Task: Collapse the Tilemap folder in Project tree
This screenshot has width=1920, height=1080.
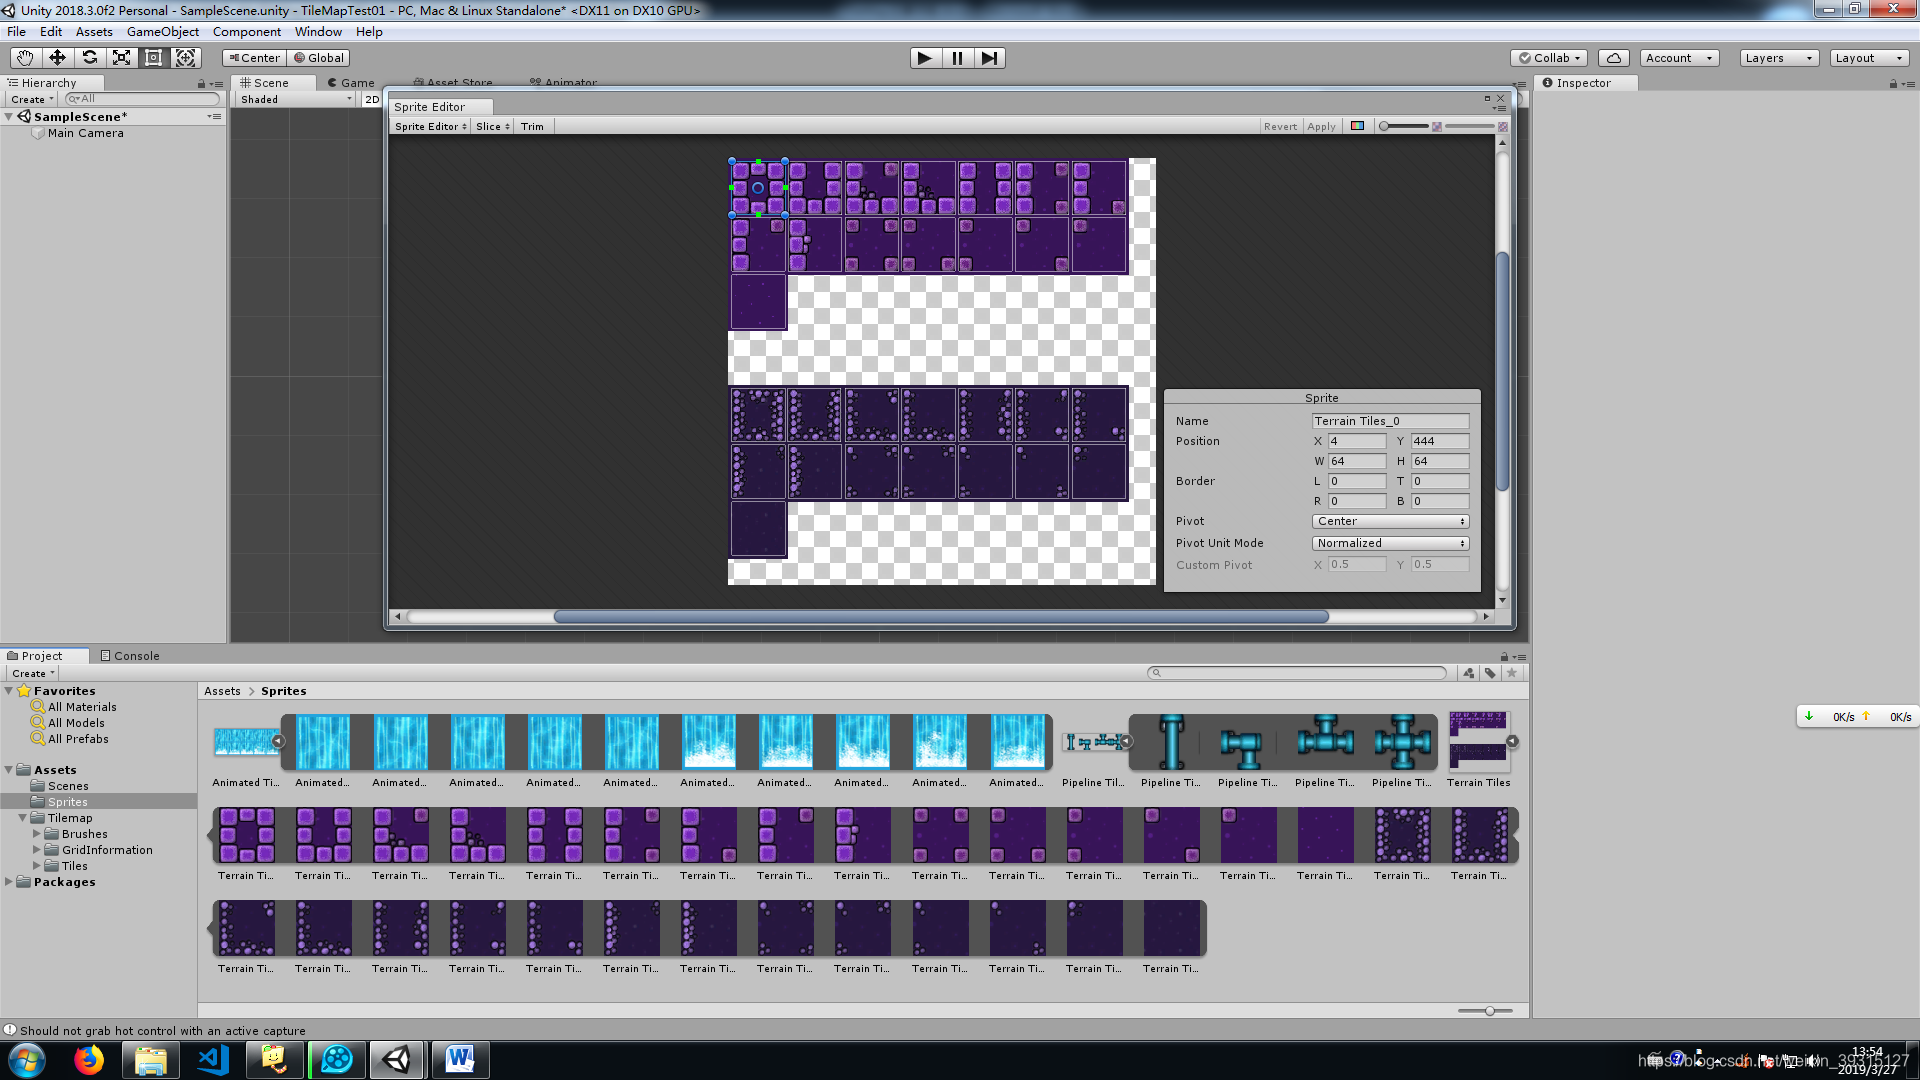Action: [23, 818]
